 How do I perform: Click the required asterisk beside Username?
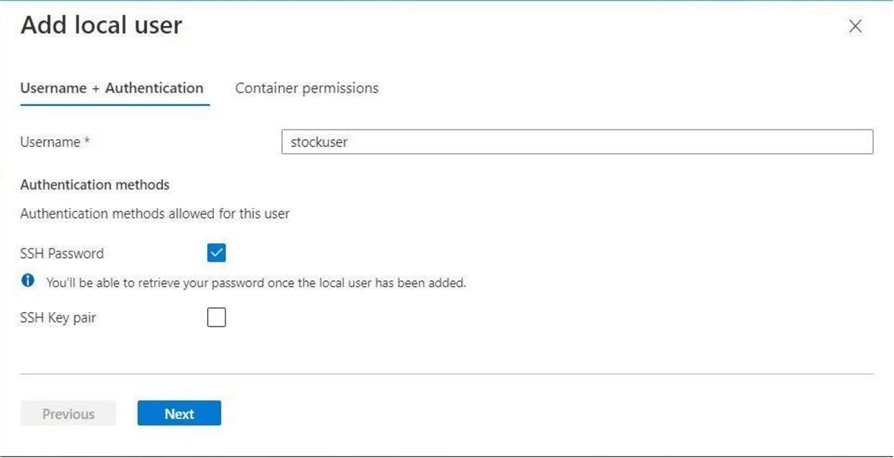point(87,142)
